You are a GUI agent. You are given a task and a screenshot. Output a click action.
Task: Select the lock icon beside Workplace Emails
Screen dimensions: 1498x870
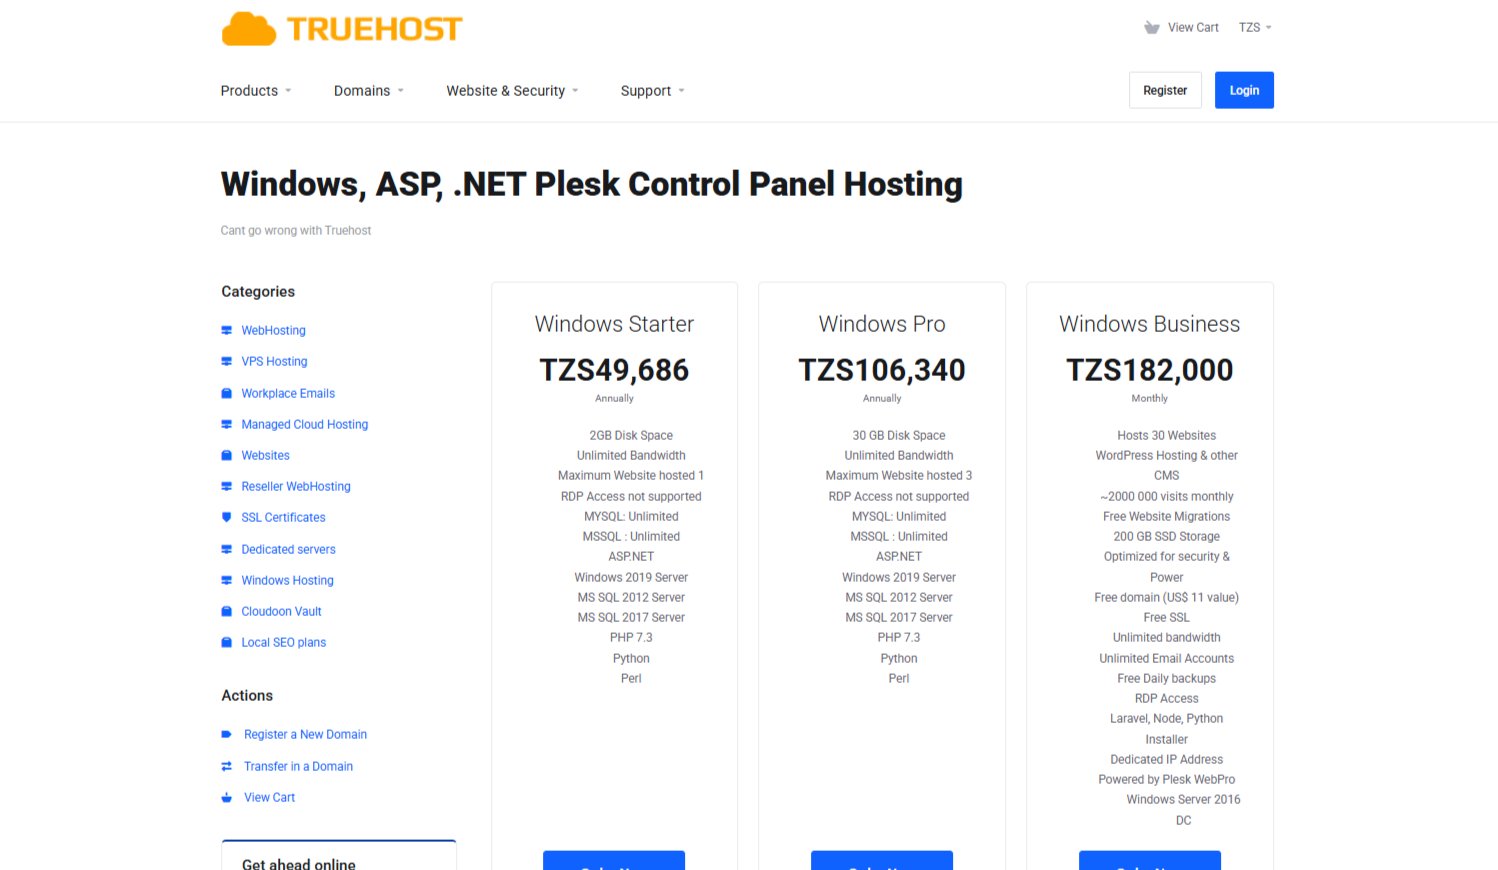tap(226, 392)
